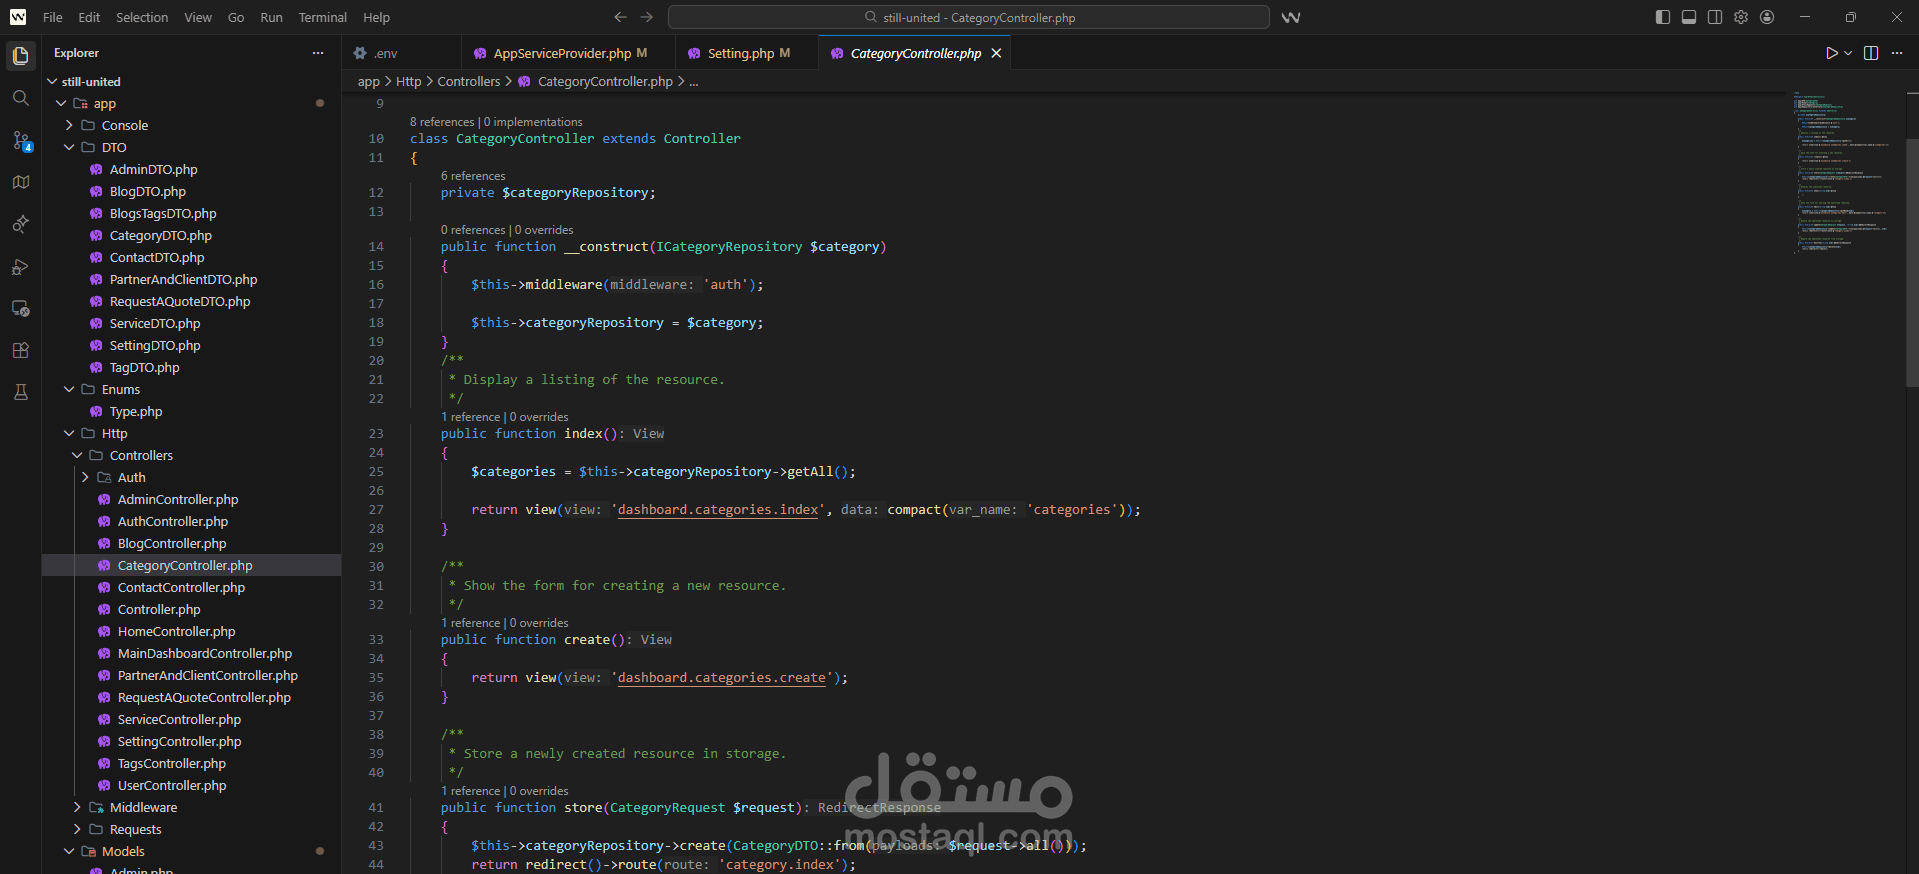Open Source Control view with badge
The height and width of the screenshot is (874, 1919).
click(21, 141)
